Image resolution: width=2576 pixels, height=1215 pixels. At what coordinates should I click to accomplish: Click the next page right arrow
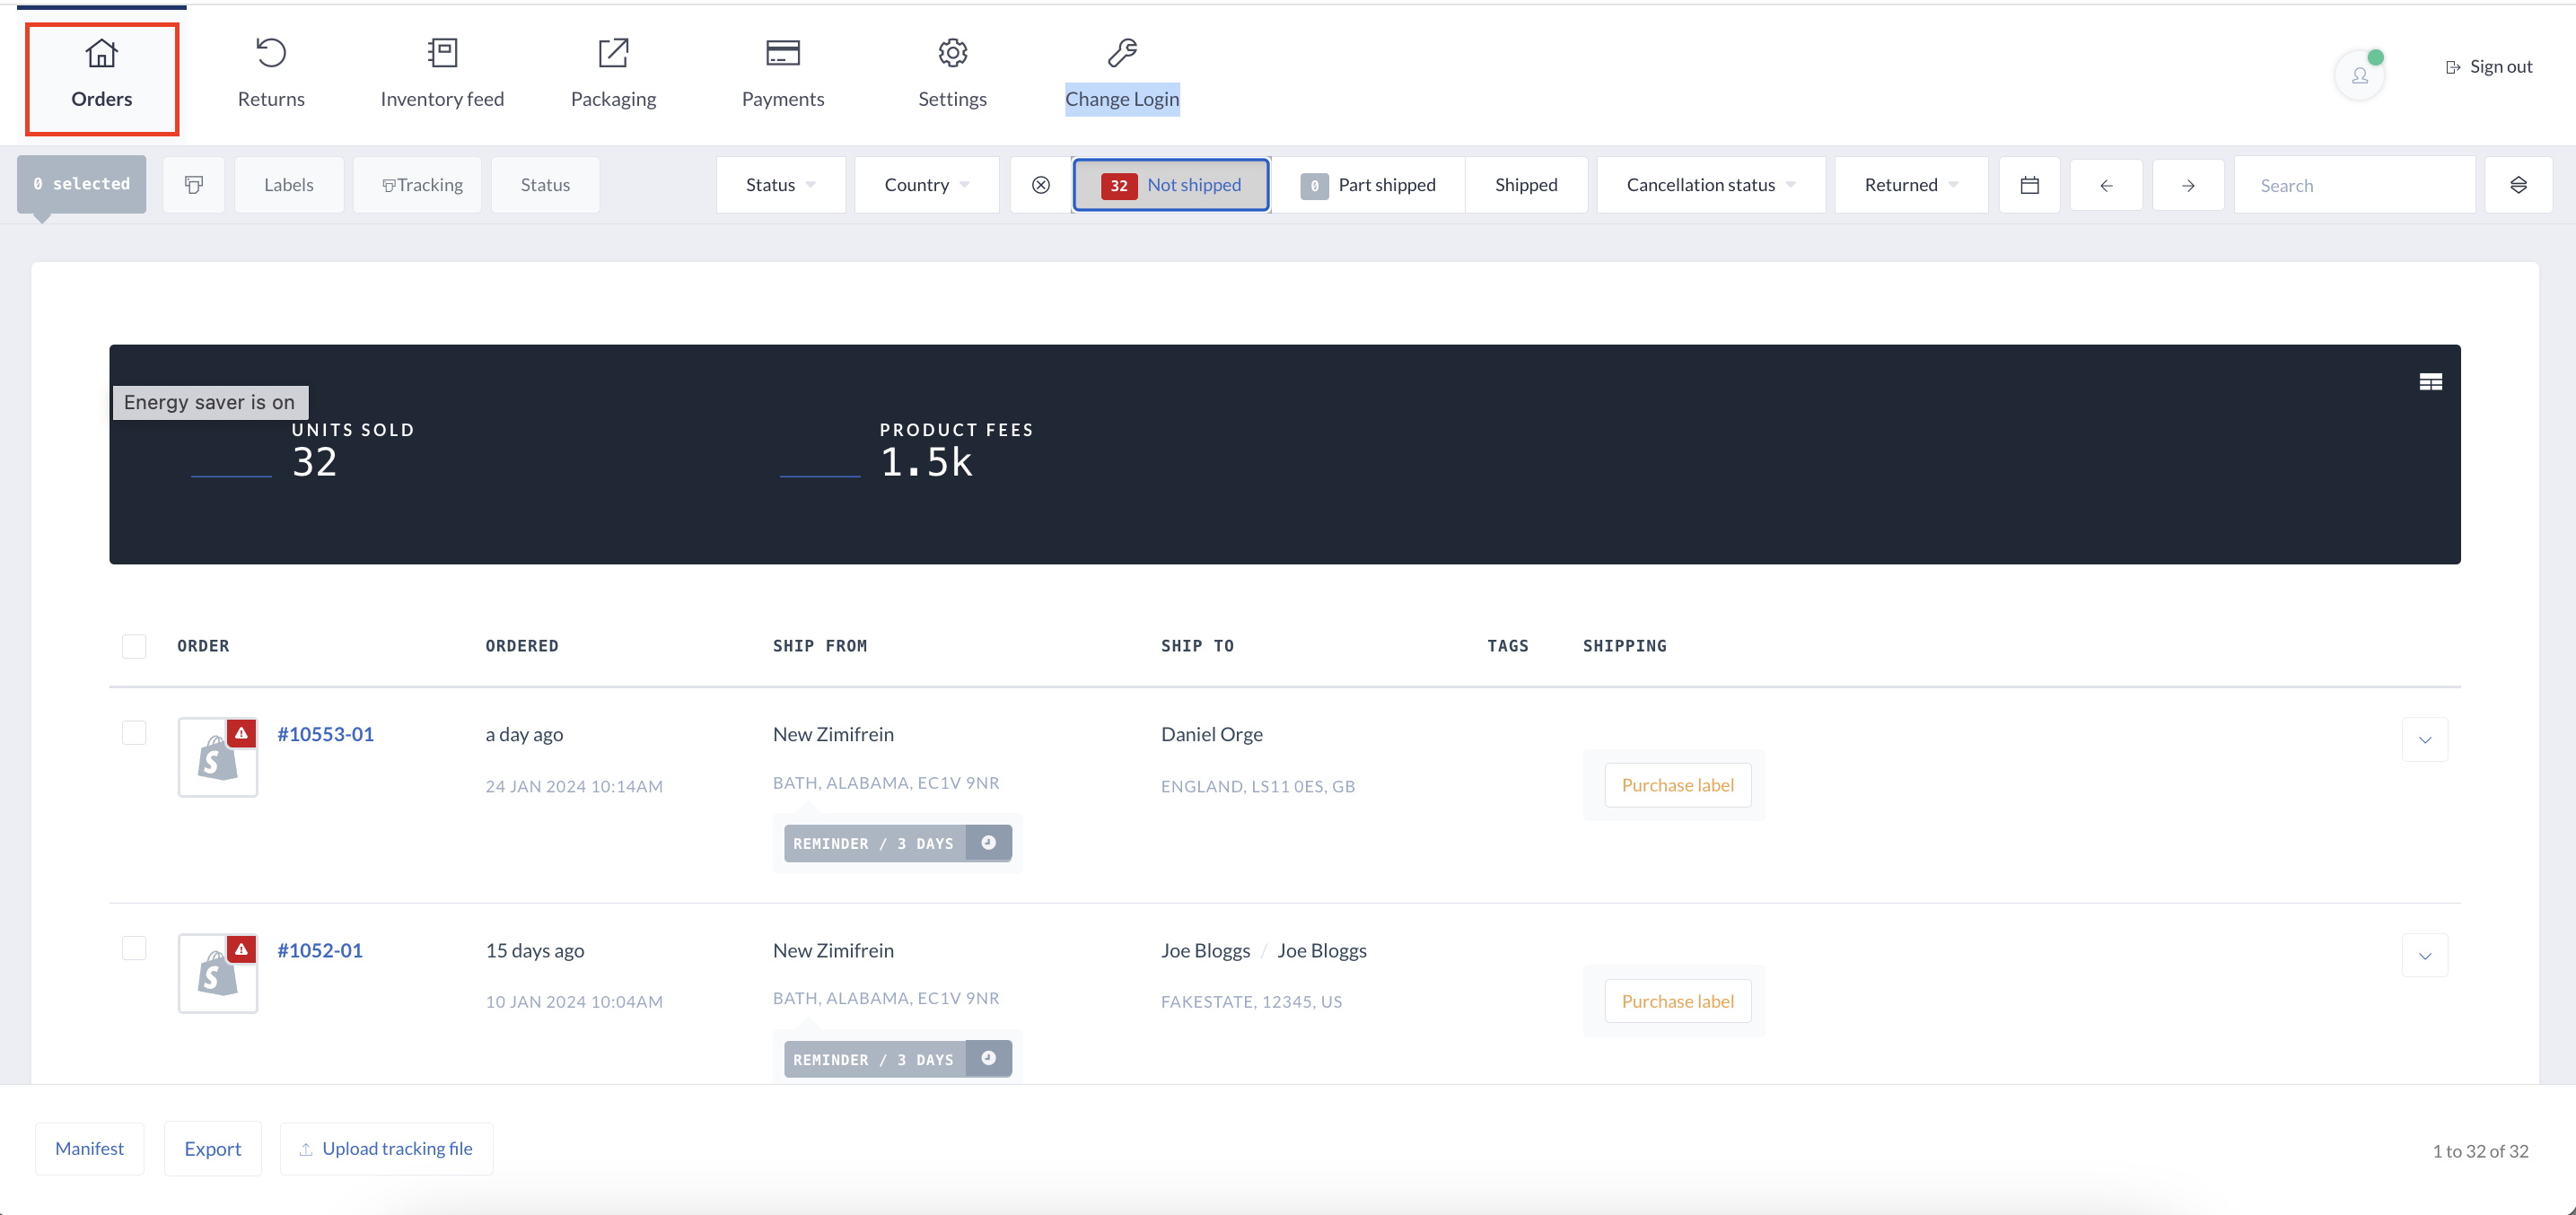pyautogui.click(x=2188, y=185)
